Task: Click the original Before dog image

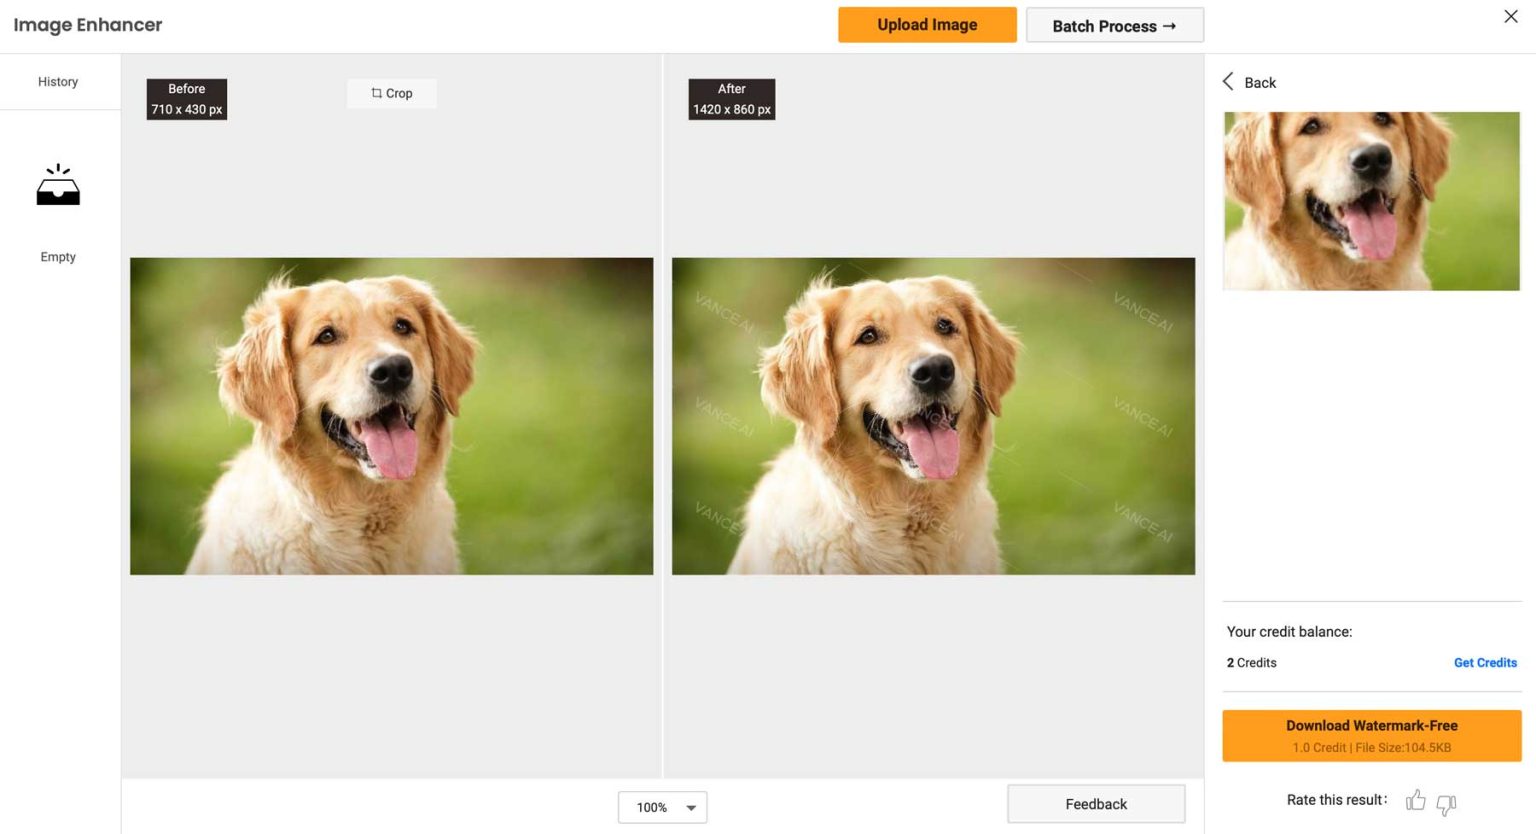Action: pyautogui.click(x=391, y=416)
